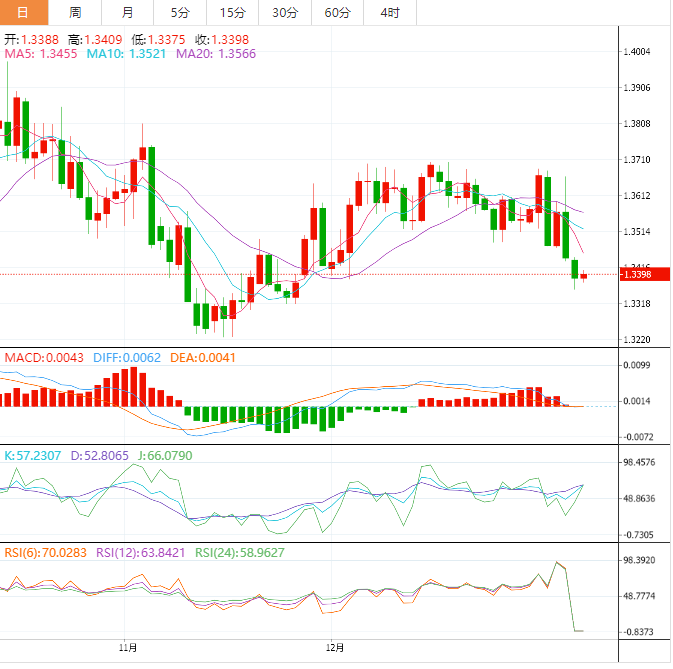Click the 1.3514 price axis label
The image size is (673, 669).
click(637, 232)
